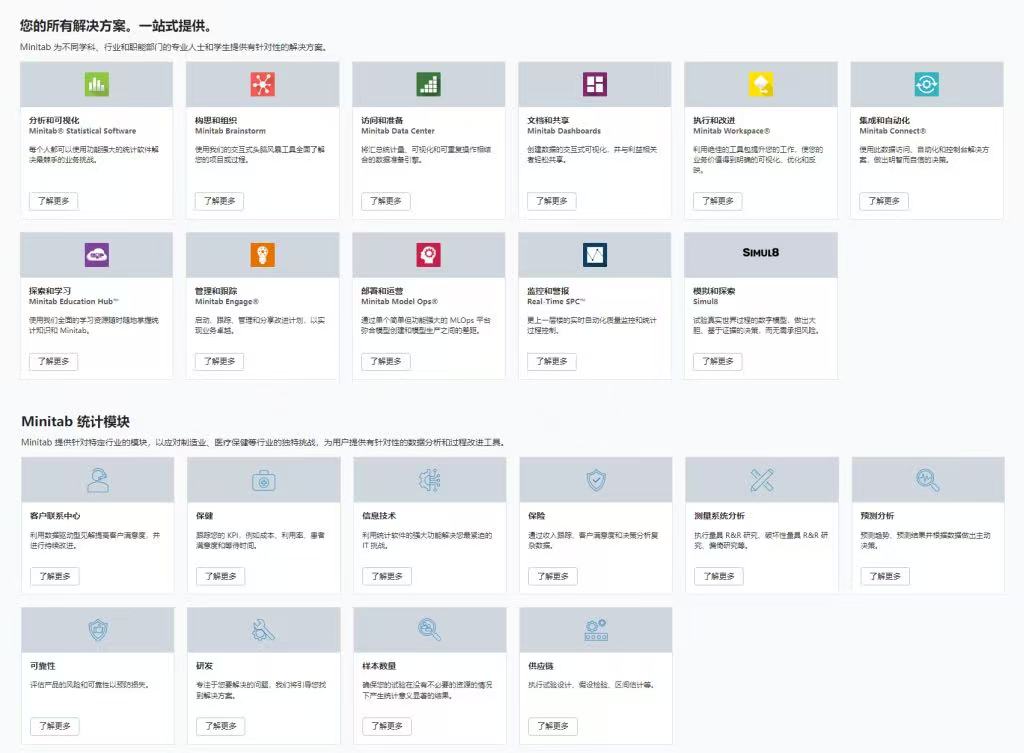
Task: Click the 保险 shield checkmark icon
Action: click(595, 481)
